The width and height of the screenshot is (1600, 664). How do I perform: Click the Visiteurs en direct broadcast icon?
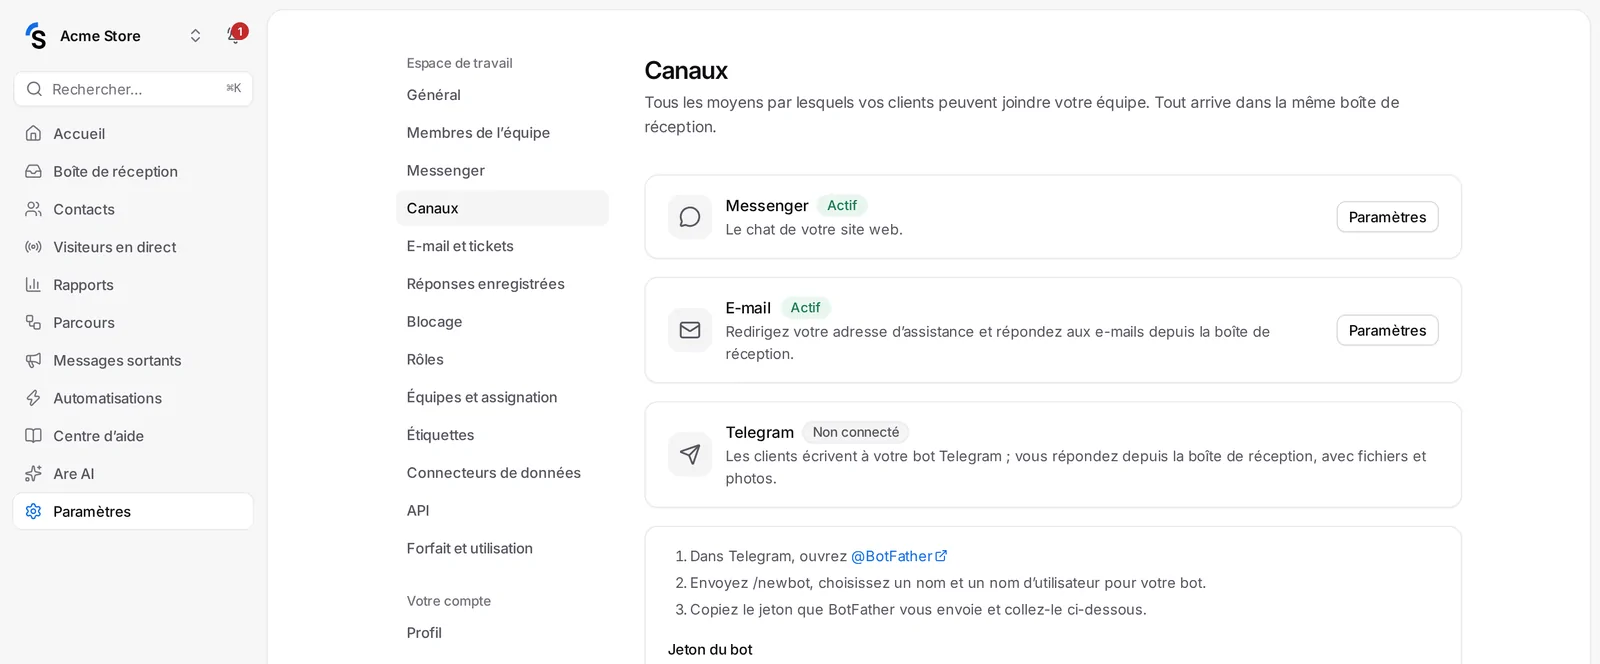pos(33,247)
